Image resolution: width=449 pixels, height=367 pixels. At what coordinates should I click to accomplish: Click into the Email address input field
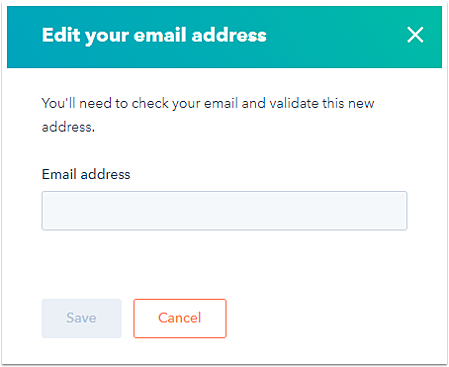coord(224,211)
